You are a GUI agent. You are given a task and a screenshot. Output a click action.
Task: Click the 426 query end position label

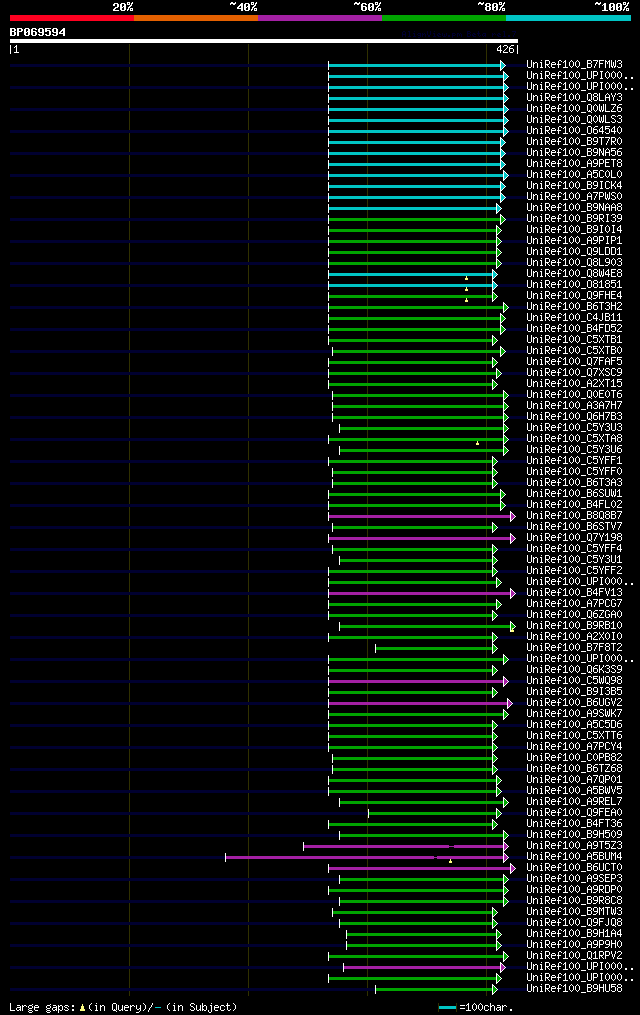point(505,49)
